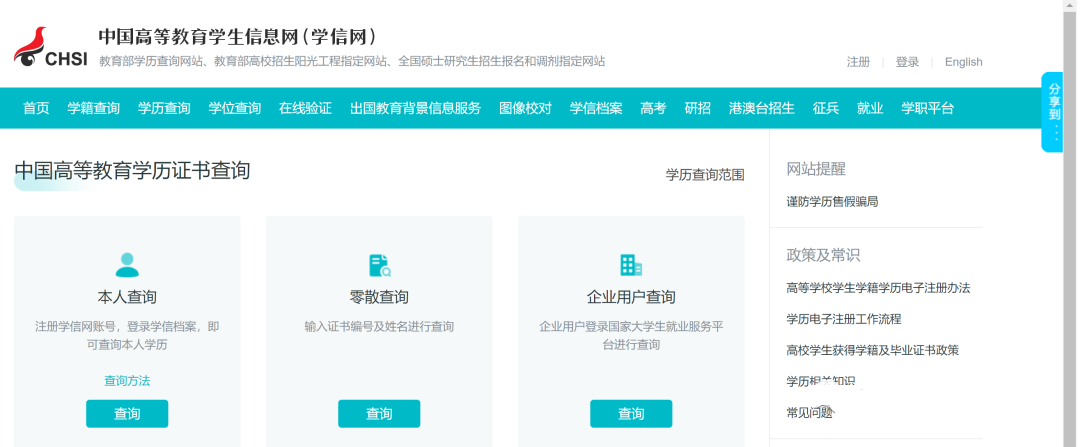This screenshot has height=447, width=1080.
Task: Click 查询 button under 本人查询
Action: (127, 414)
